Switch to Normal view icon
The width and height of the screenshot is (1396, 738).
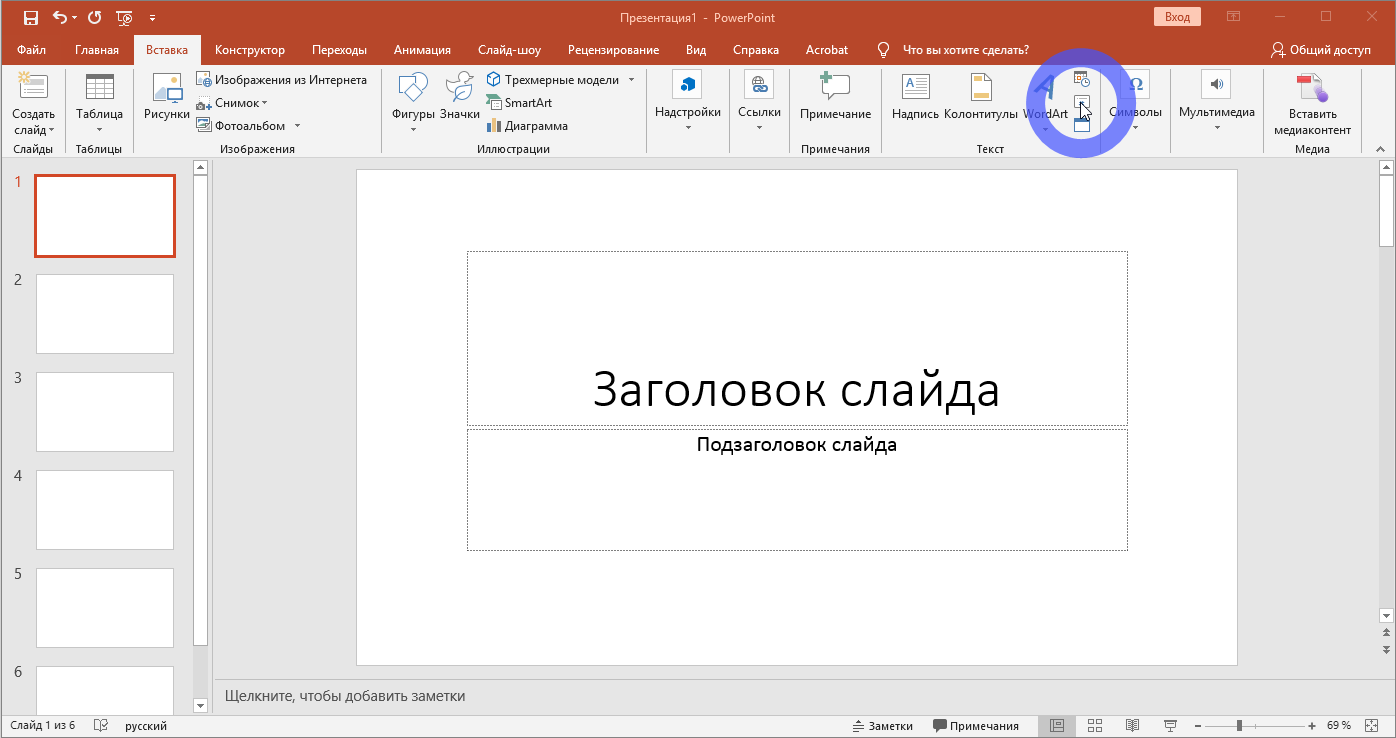coord(1057,726)
